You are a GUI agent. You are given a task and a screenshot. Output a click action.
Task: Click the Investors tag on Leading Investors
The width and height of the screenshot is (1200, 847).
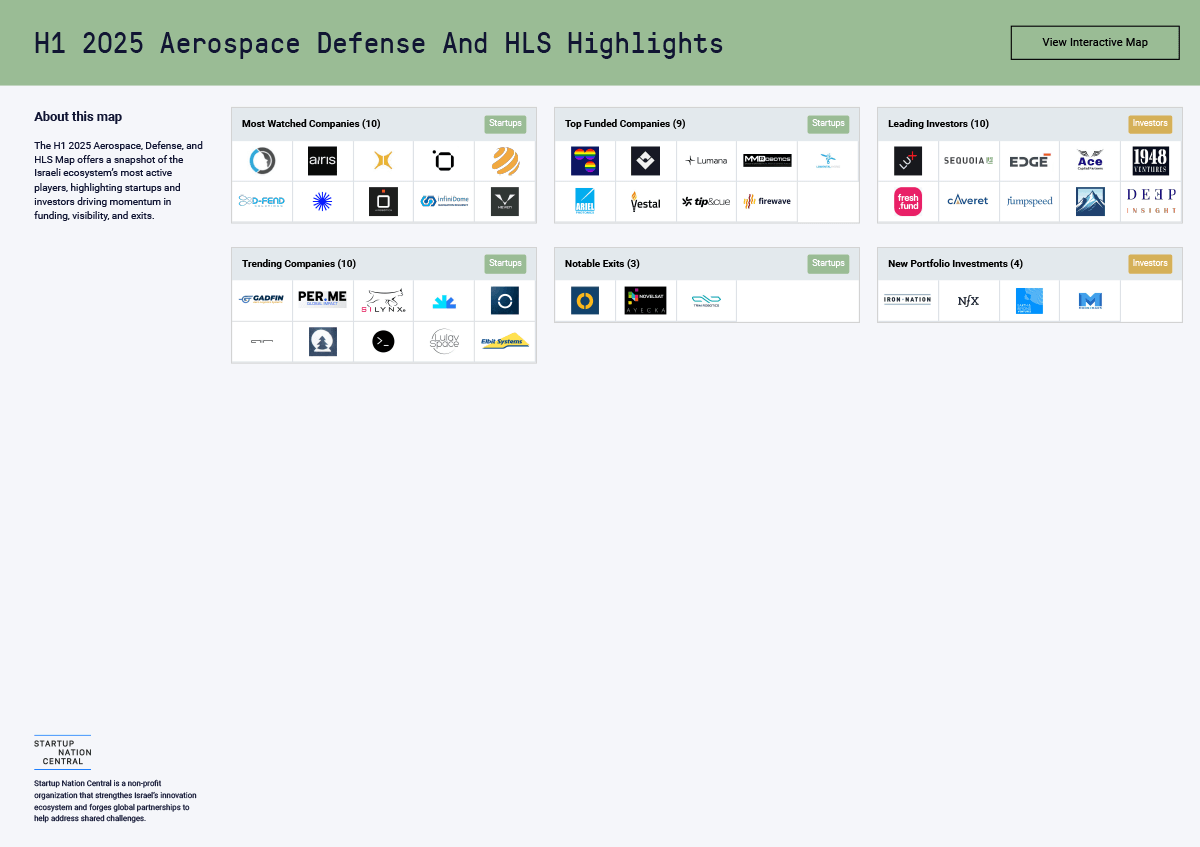click(1150, 124)
